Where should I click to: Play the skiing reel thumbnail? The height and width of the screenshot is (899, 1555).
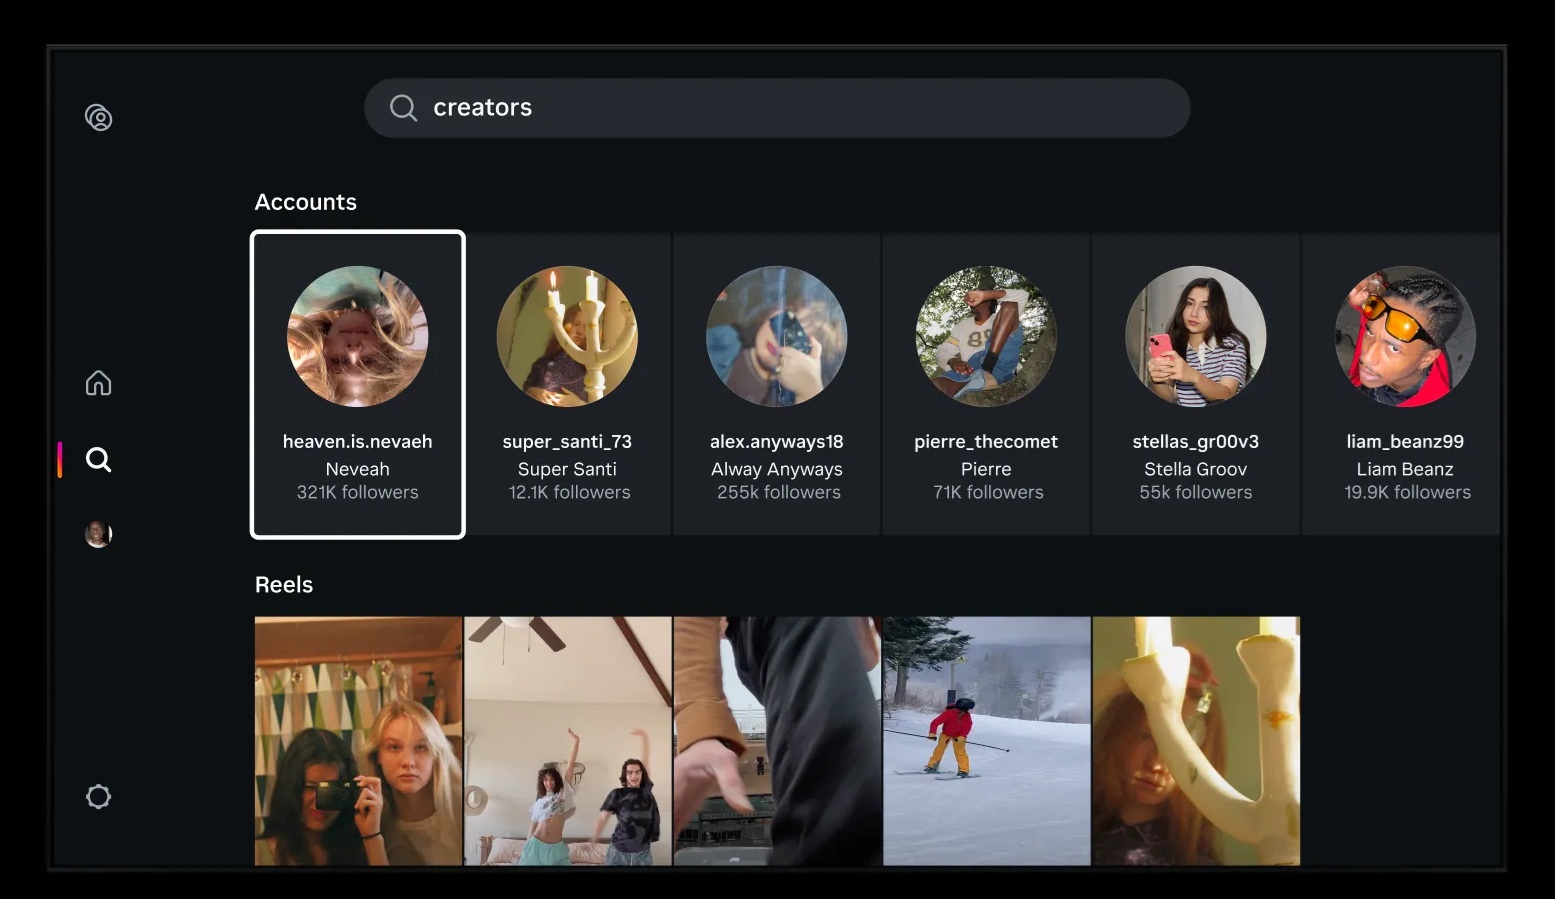[x=986, y=740]
